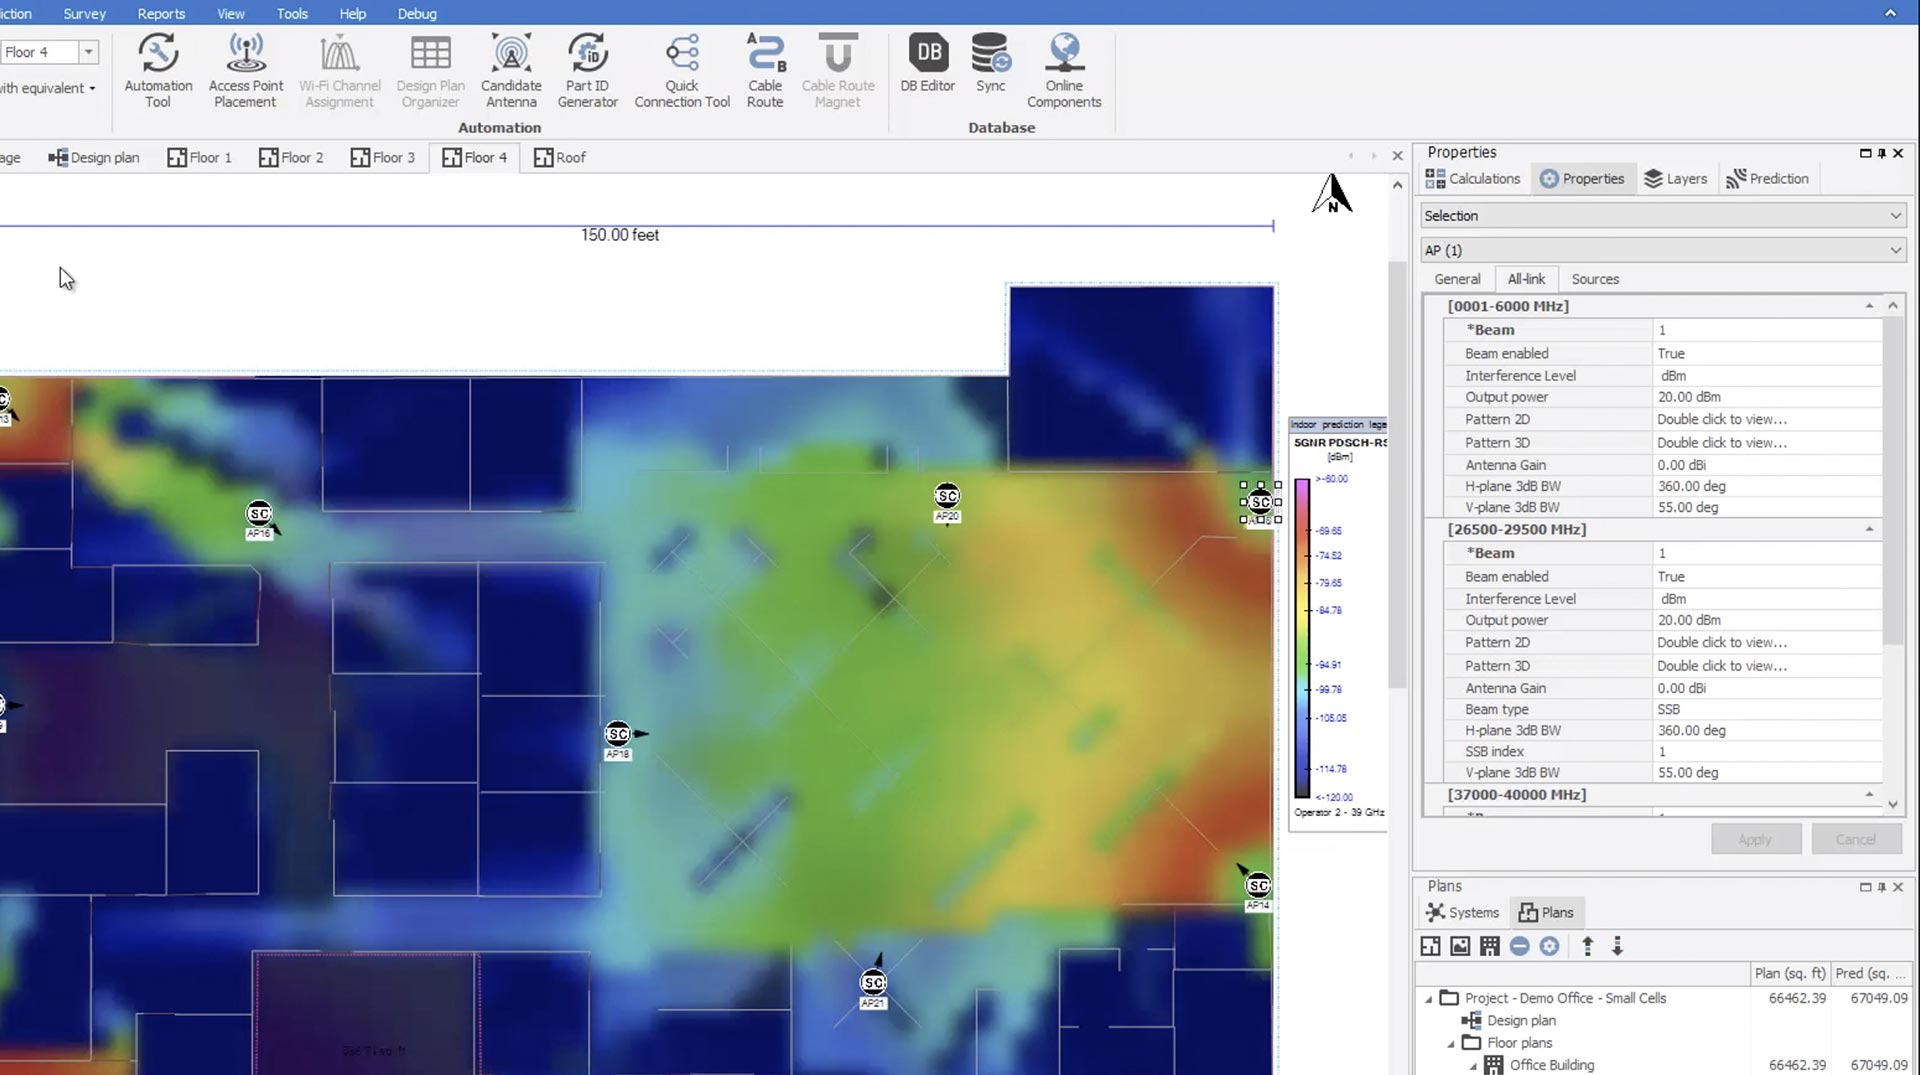Open the Access Point Placement tool
Viewport: 1920px width, 1075px height.
click(x=245, y=70)
